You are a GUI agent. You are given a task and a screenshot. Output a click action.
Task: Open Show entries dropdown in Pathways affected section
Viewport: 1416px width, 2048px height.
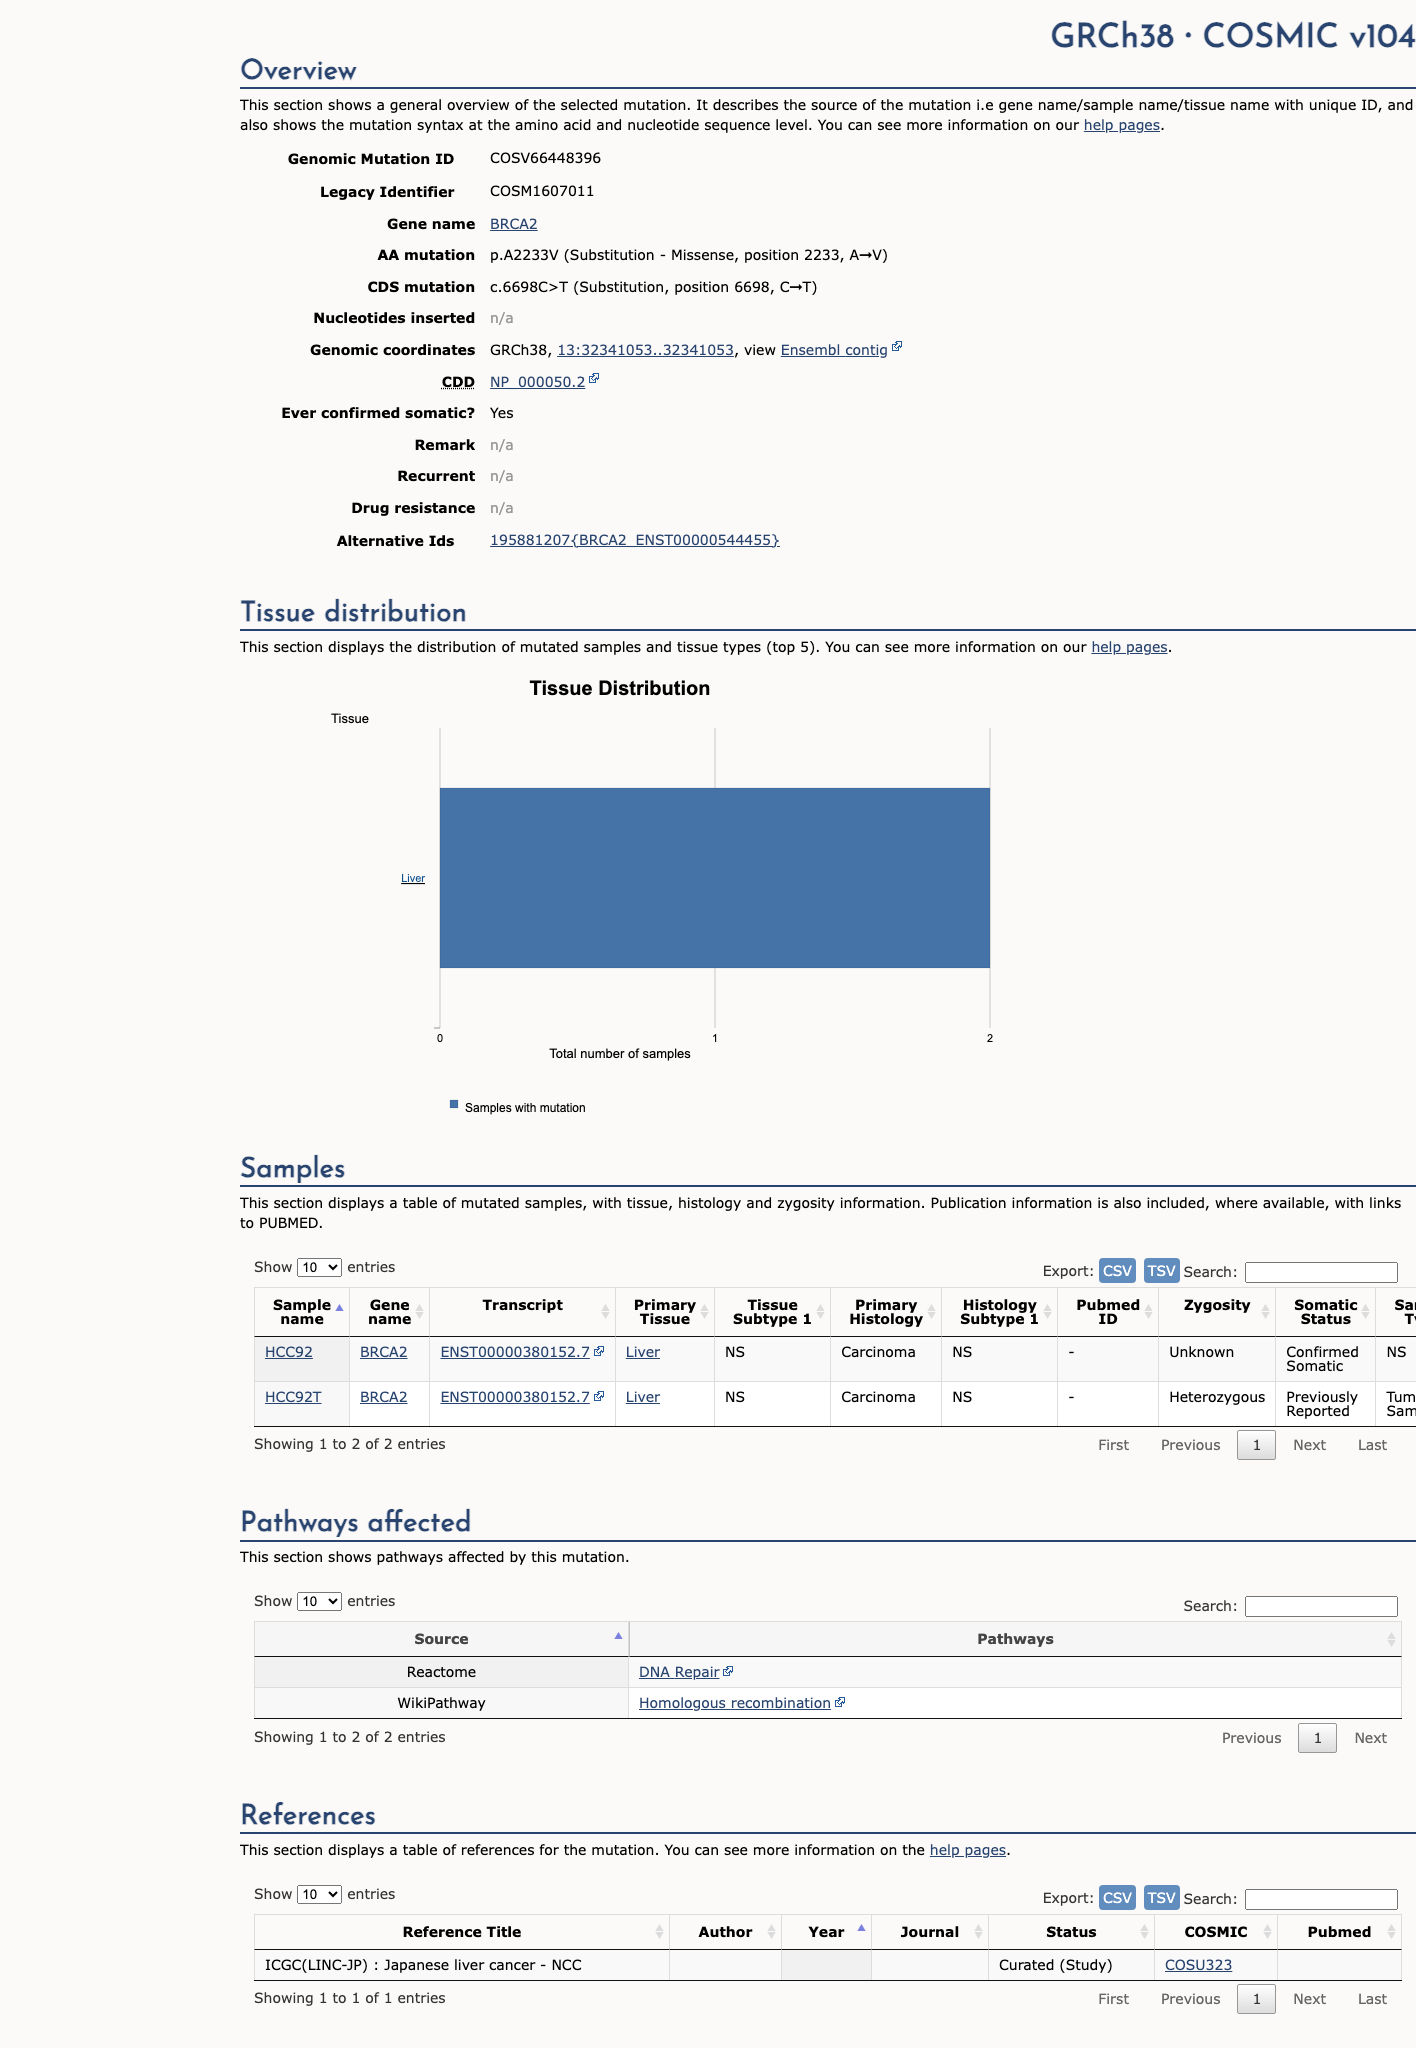coord(319,1601)
